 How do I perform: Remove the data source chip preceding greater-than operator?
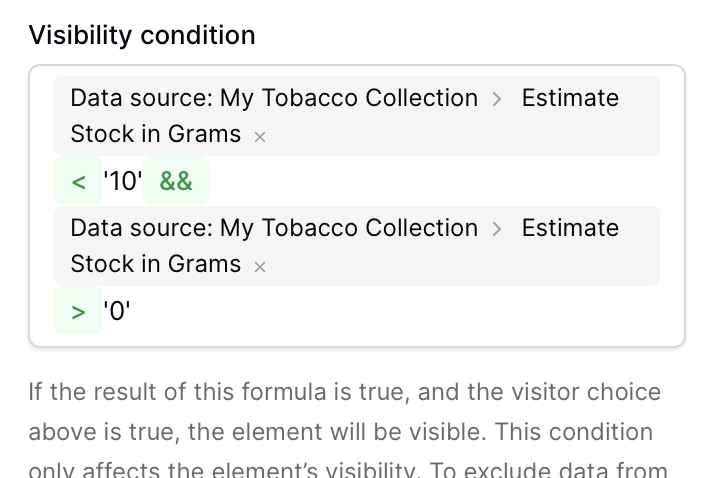pyautogui.click(x=260, y=267)
